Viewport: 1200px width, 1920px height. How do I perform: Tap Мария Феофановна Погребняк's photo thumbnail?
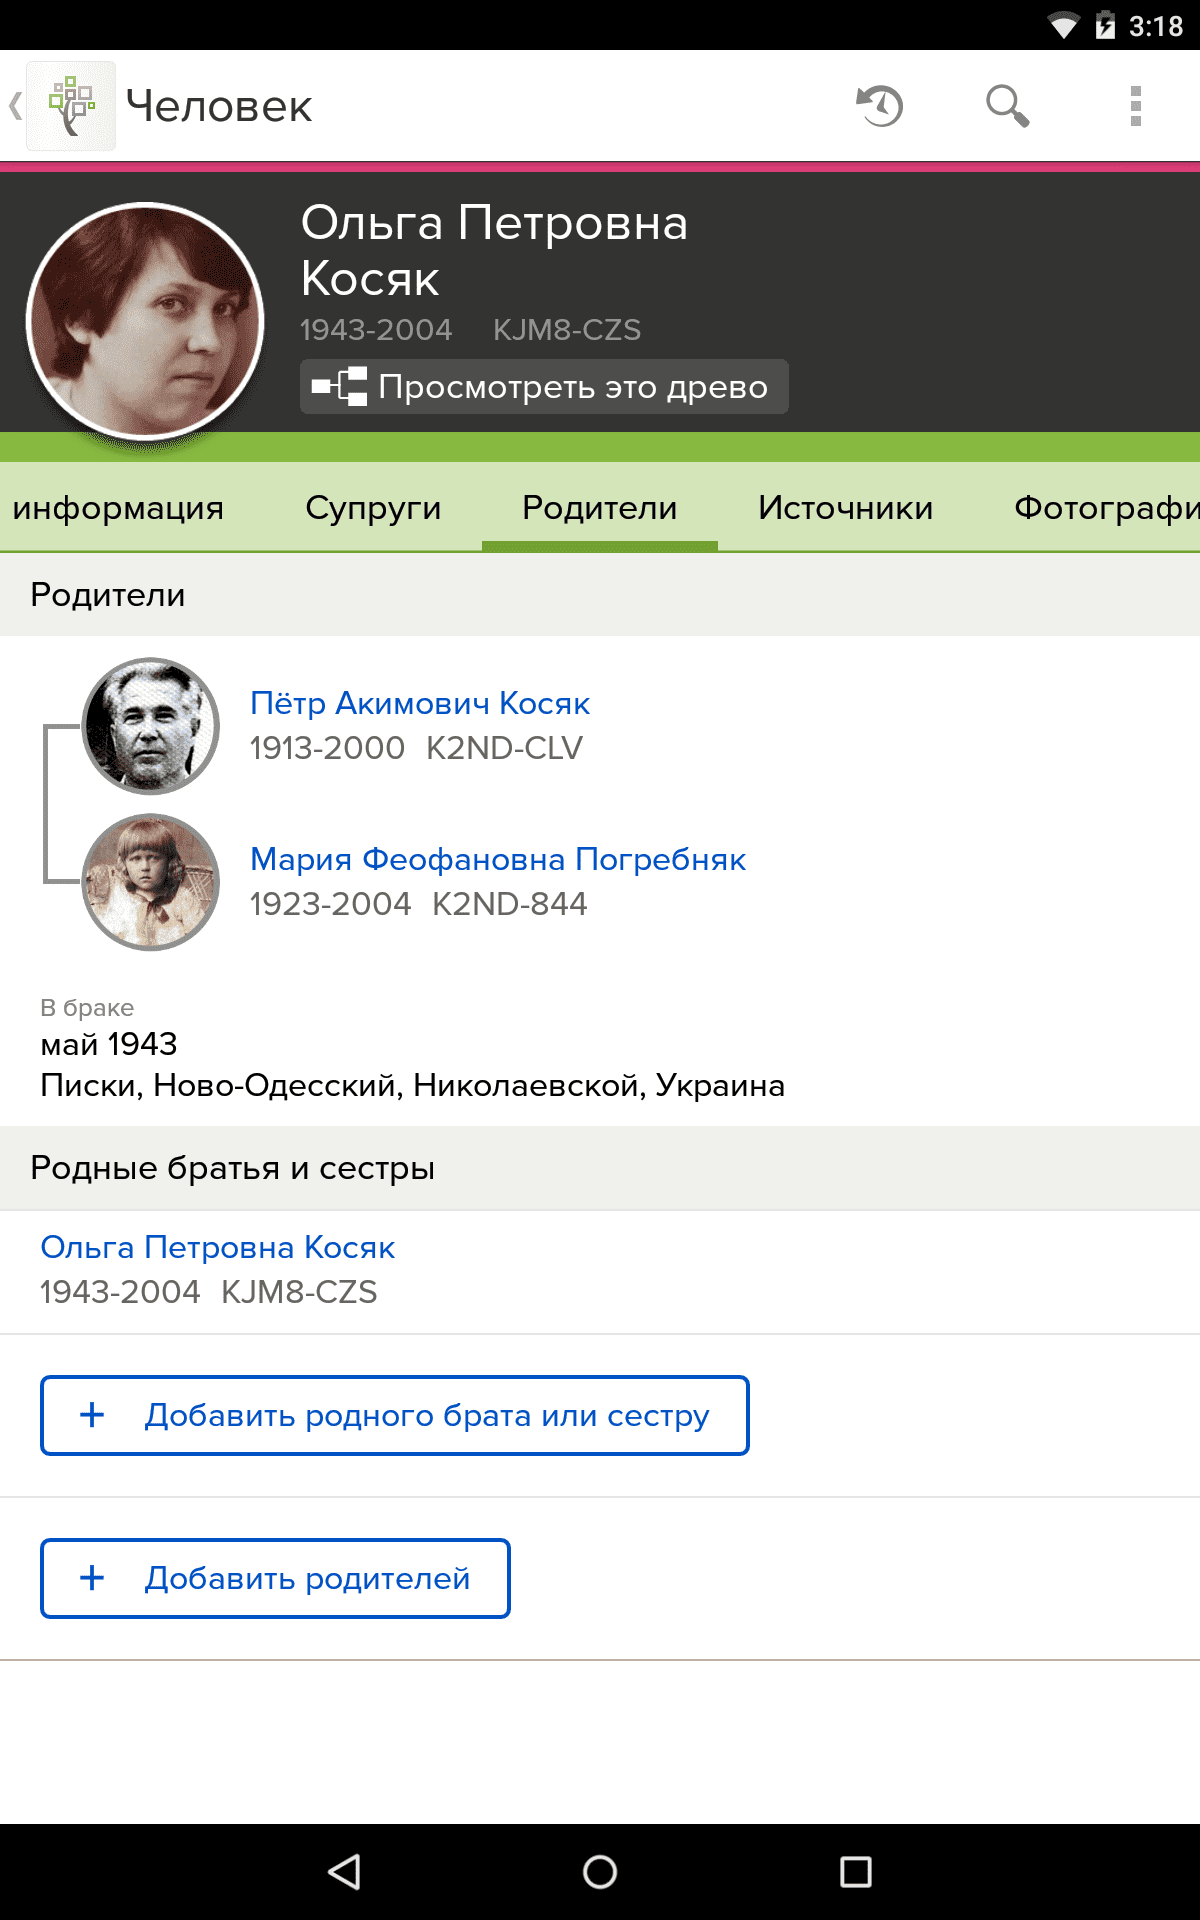click(151, 882)
